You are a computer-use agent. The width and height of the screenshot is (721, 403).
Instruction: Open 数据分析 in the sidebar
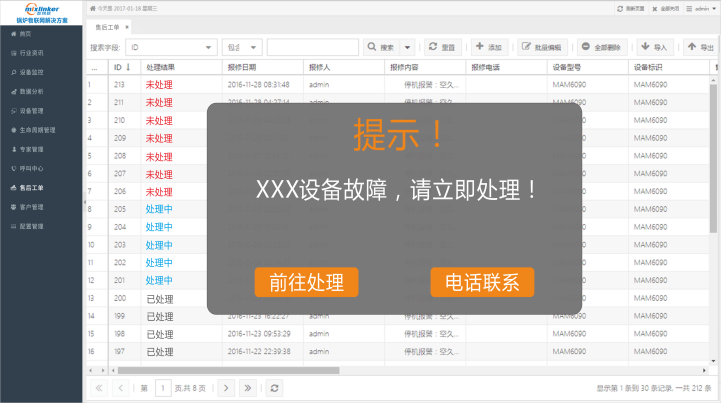point(31,92)
